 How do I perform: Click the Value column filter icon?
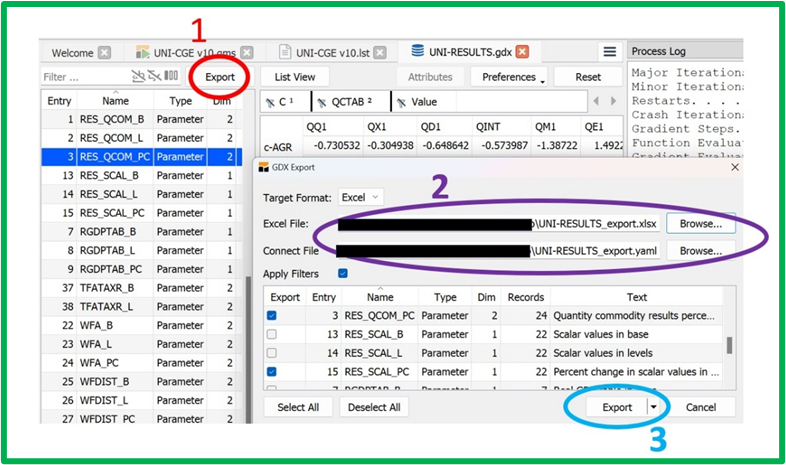(x=400, y=102)
